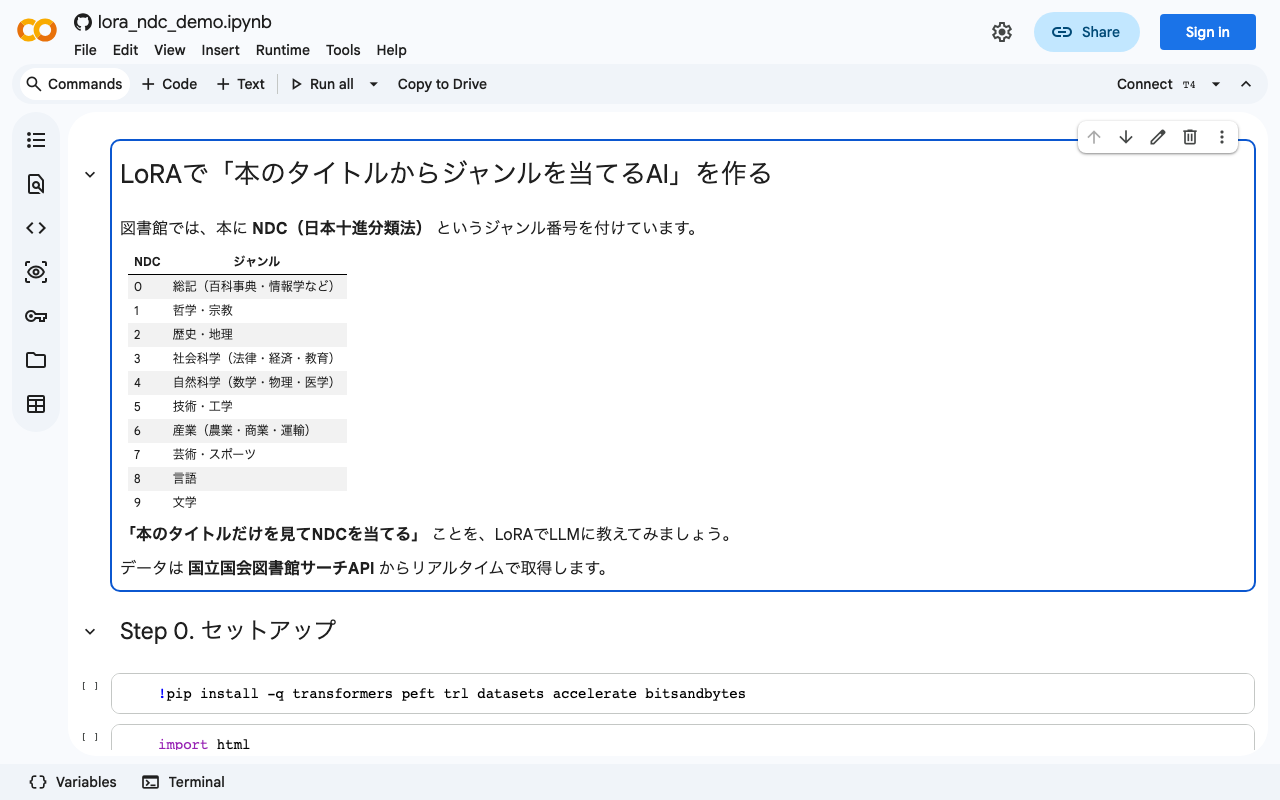Open the Connect runtime dropdown arrow
Screen dimensions: 1280x800
[1216, 84]
